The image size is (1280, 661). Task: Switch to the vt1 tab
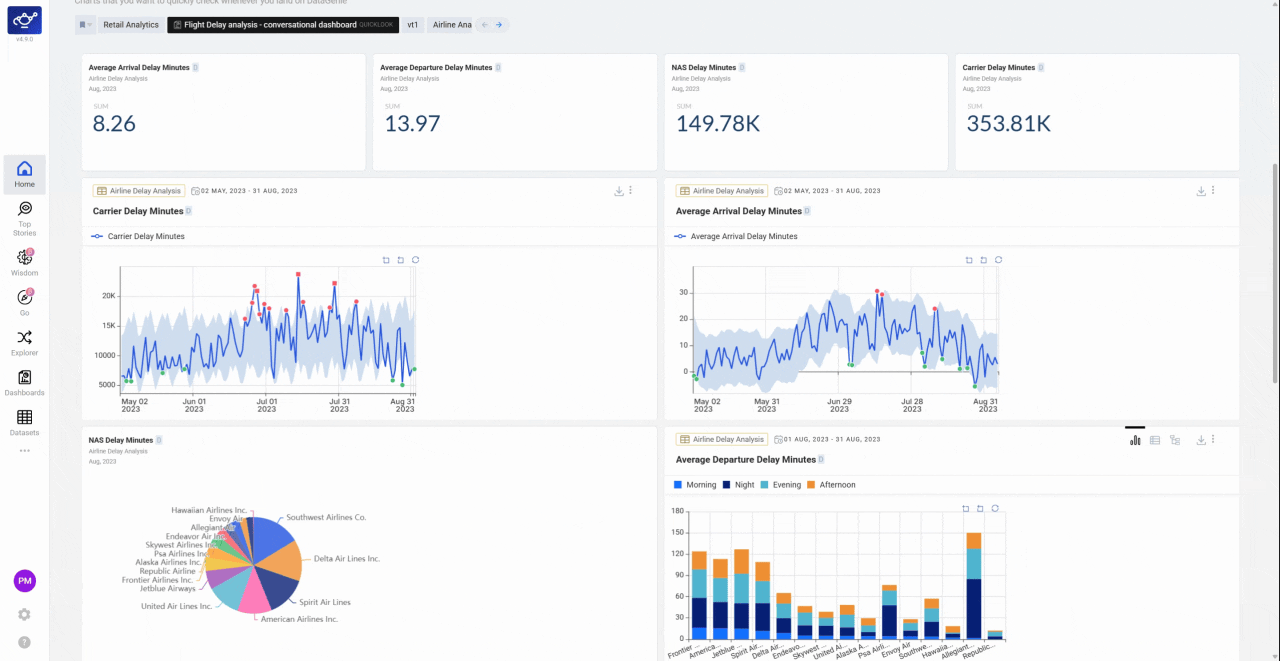[413, 25]
